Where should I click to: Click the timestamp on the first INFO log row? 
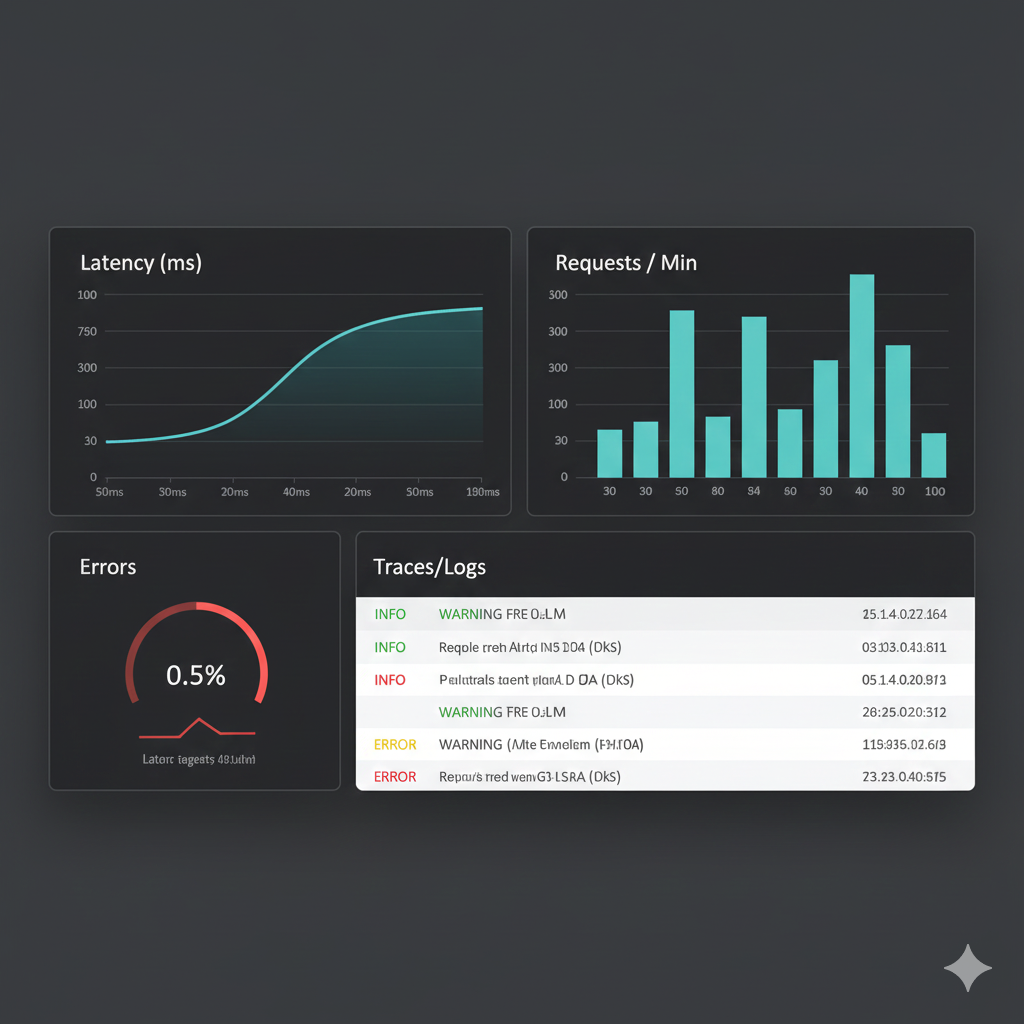pos(903,614)
